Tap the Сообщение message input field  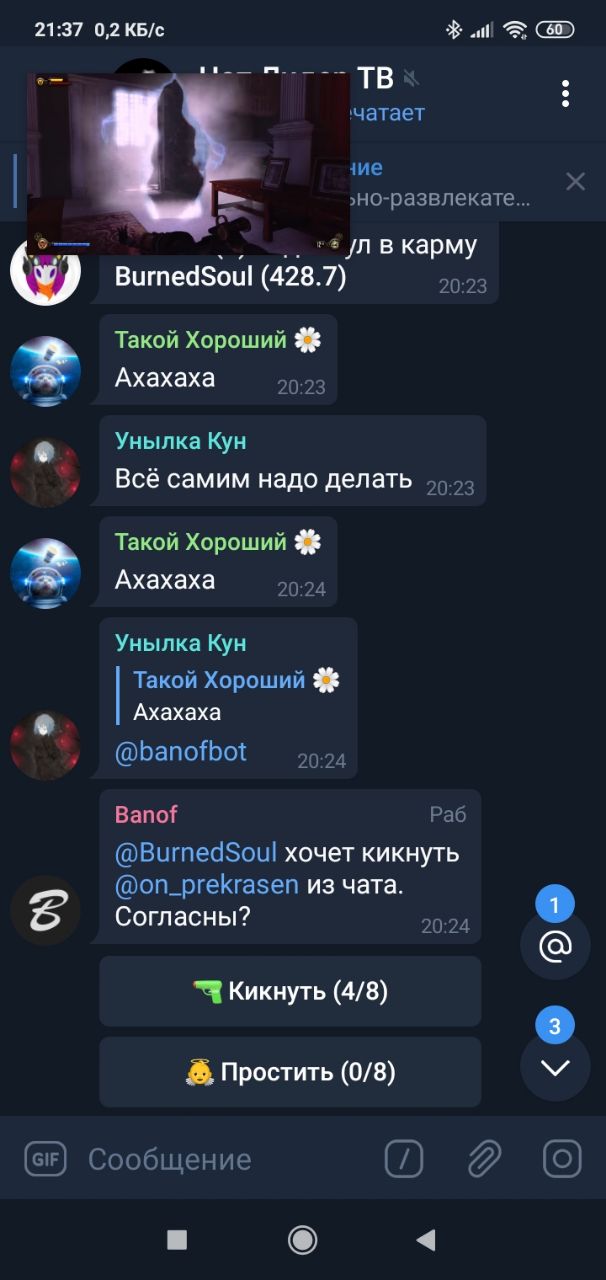pyautogui.click(x=230, y=1159)
